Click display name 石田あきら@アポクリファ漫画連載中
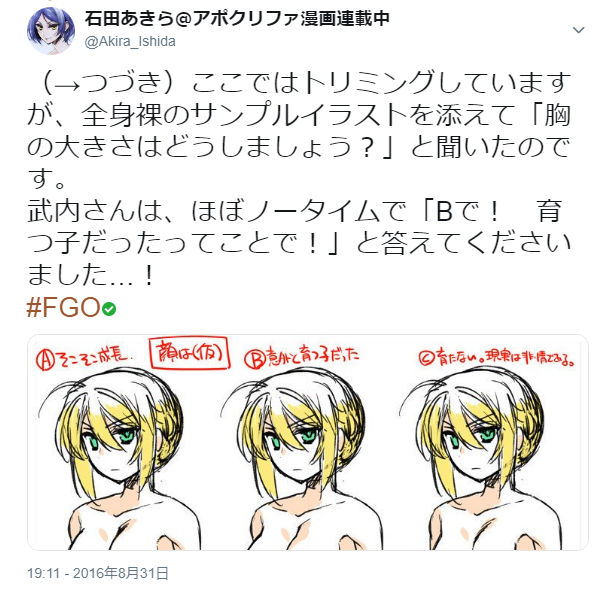Screen dimensions: 602x592 pyautogui.click(x=237, y=18)
